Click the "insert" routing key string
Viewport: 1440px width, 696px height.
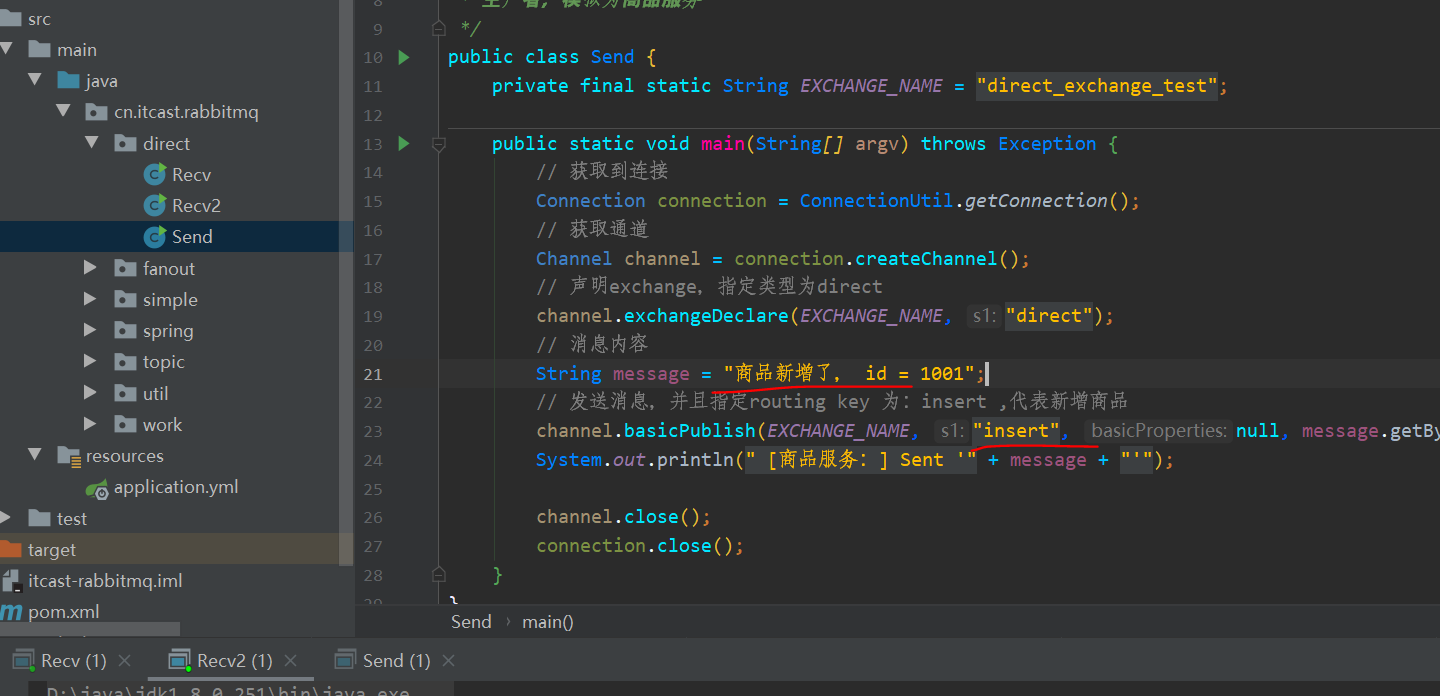point(1016,431)
